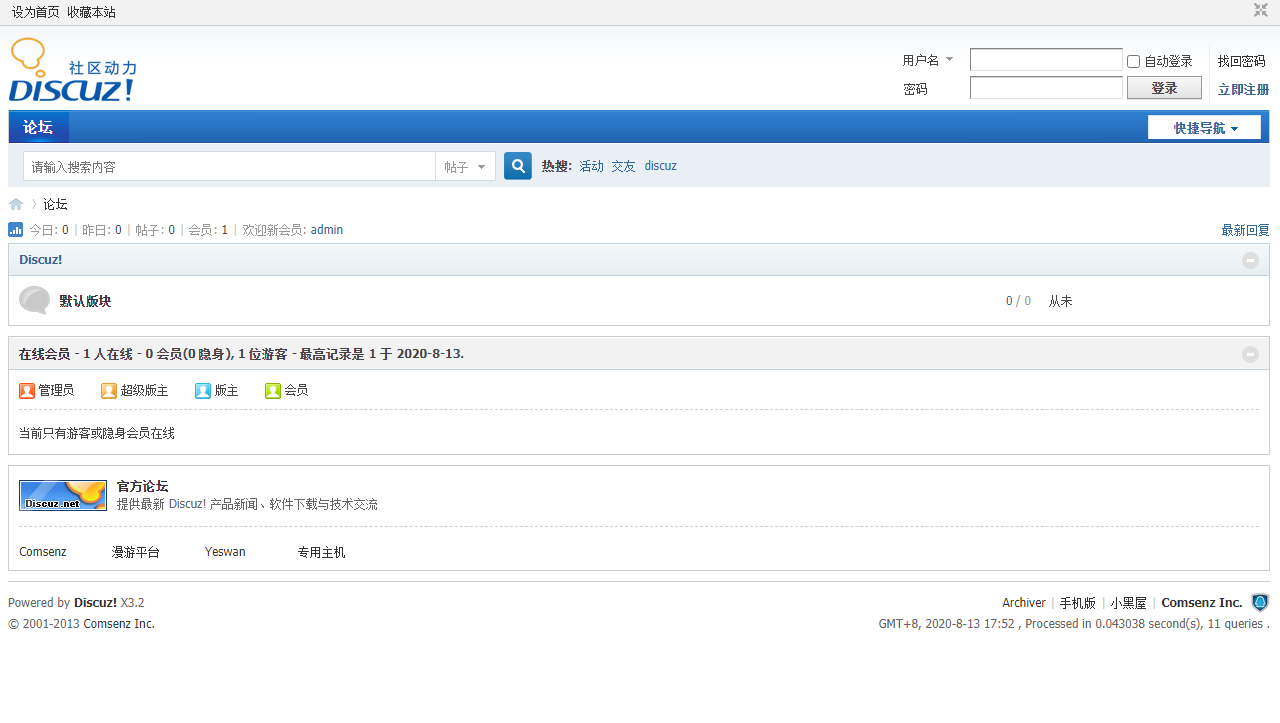Image resolution: width=1280 pixels, height=723 pixels.
Task: Click the 当前只有游客或隐身会员在线 message
Action: [97, 433]
